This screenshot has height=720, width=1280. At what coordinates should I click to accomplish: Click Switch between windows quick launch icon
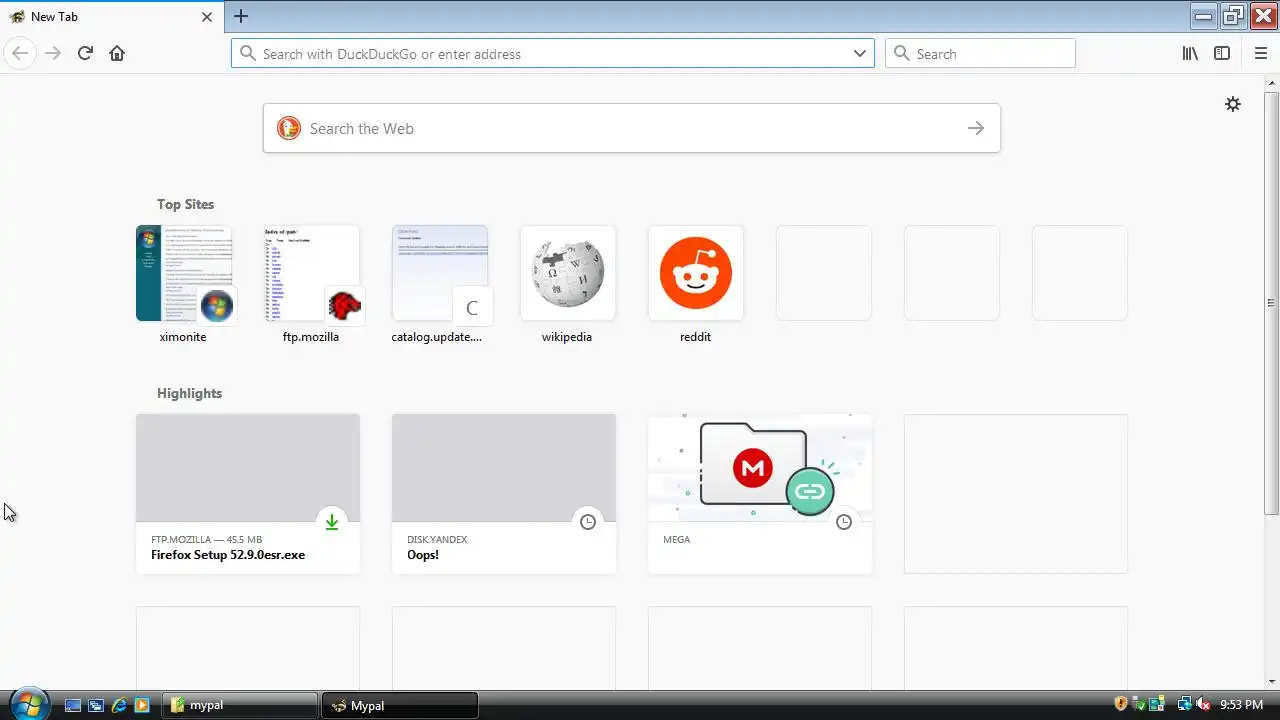pyautogui.click(x=96, y=705)
